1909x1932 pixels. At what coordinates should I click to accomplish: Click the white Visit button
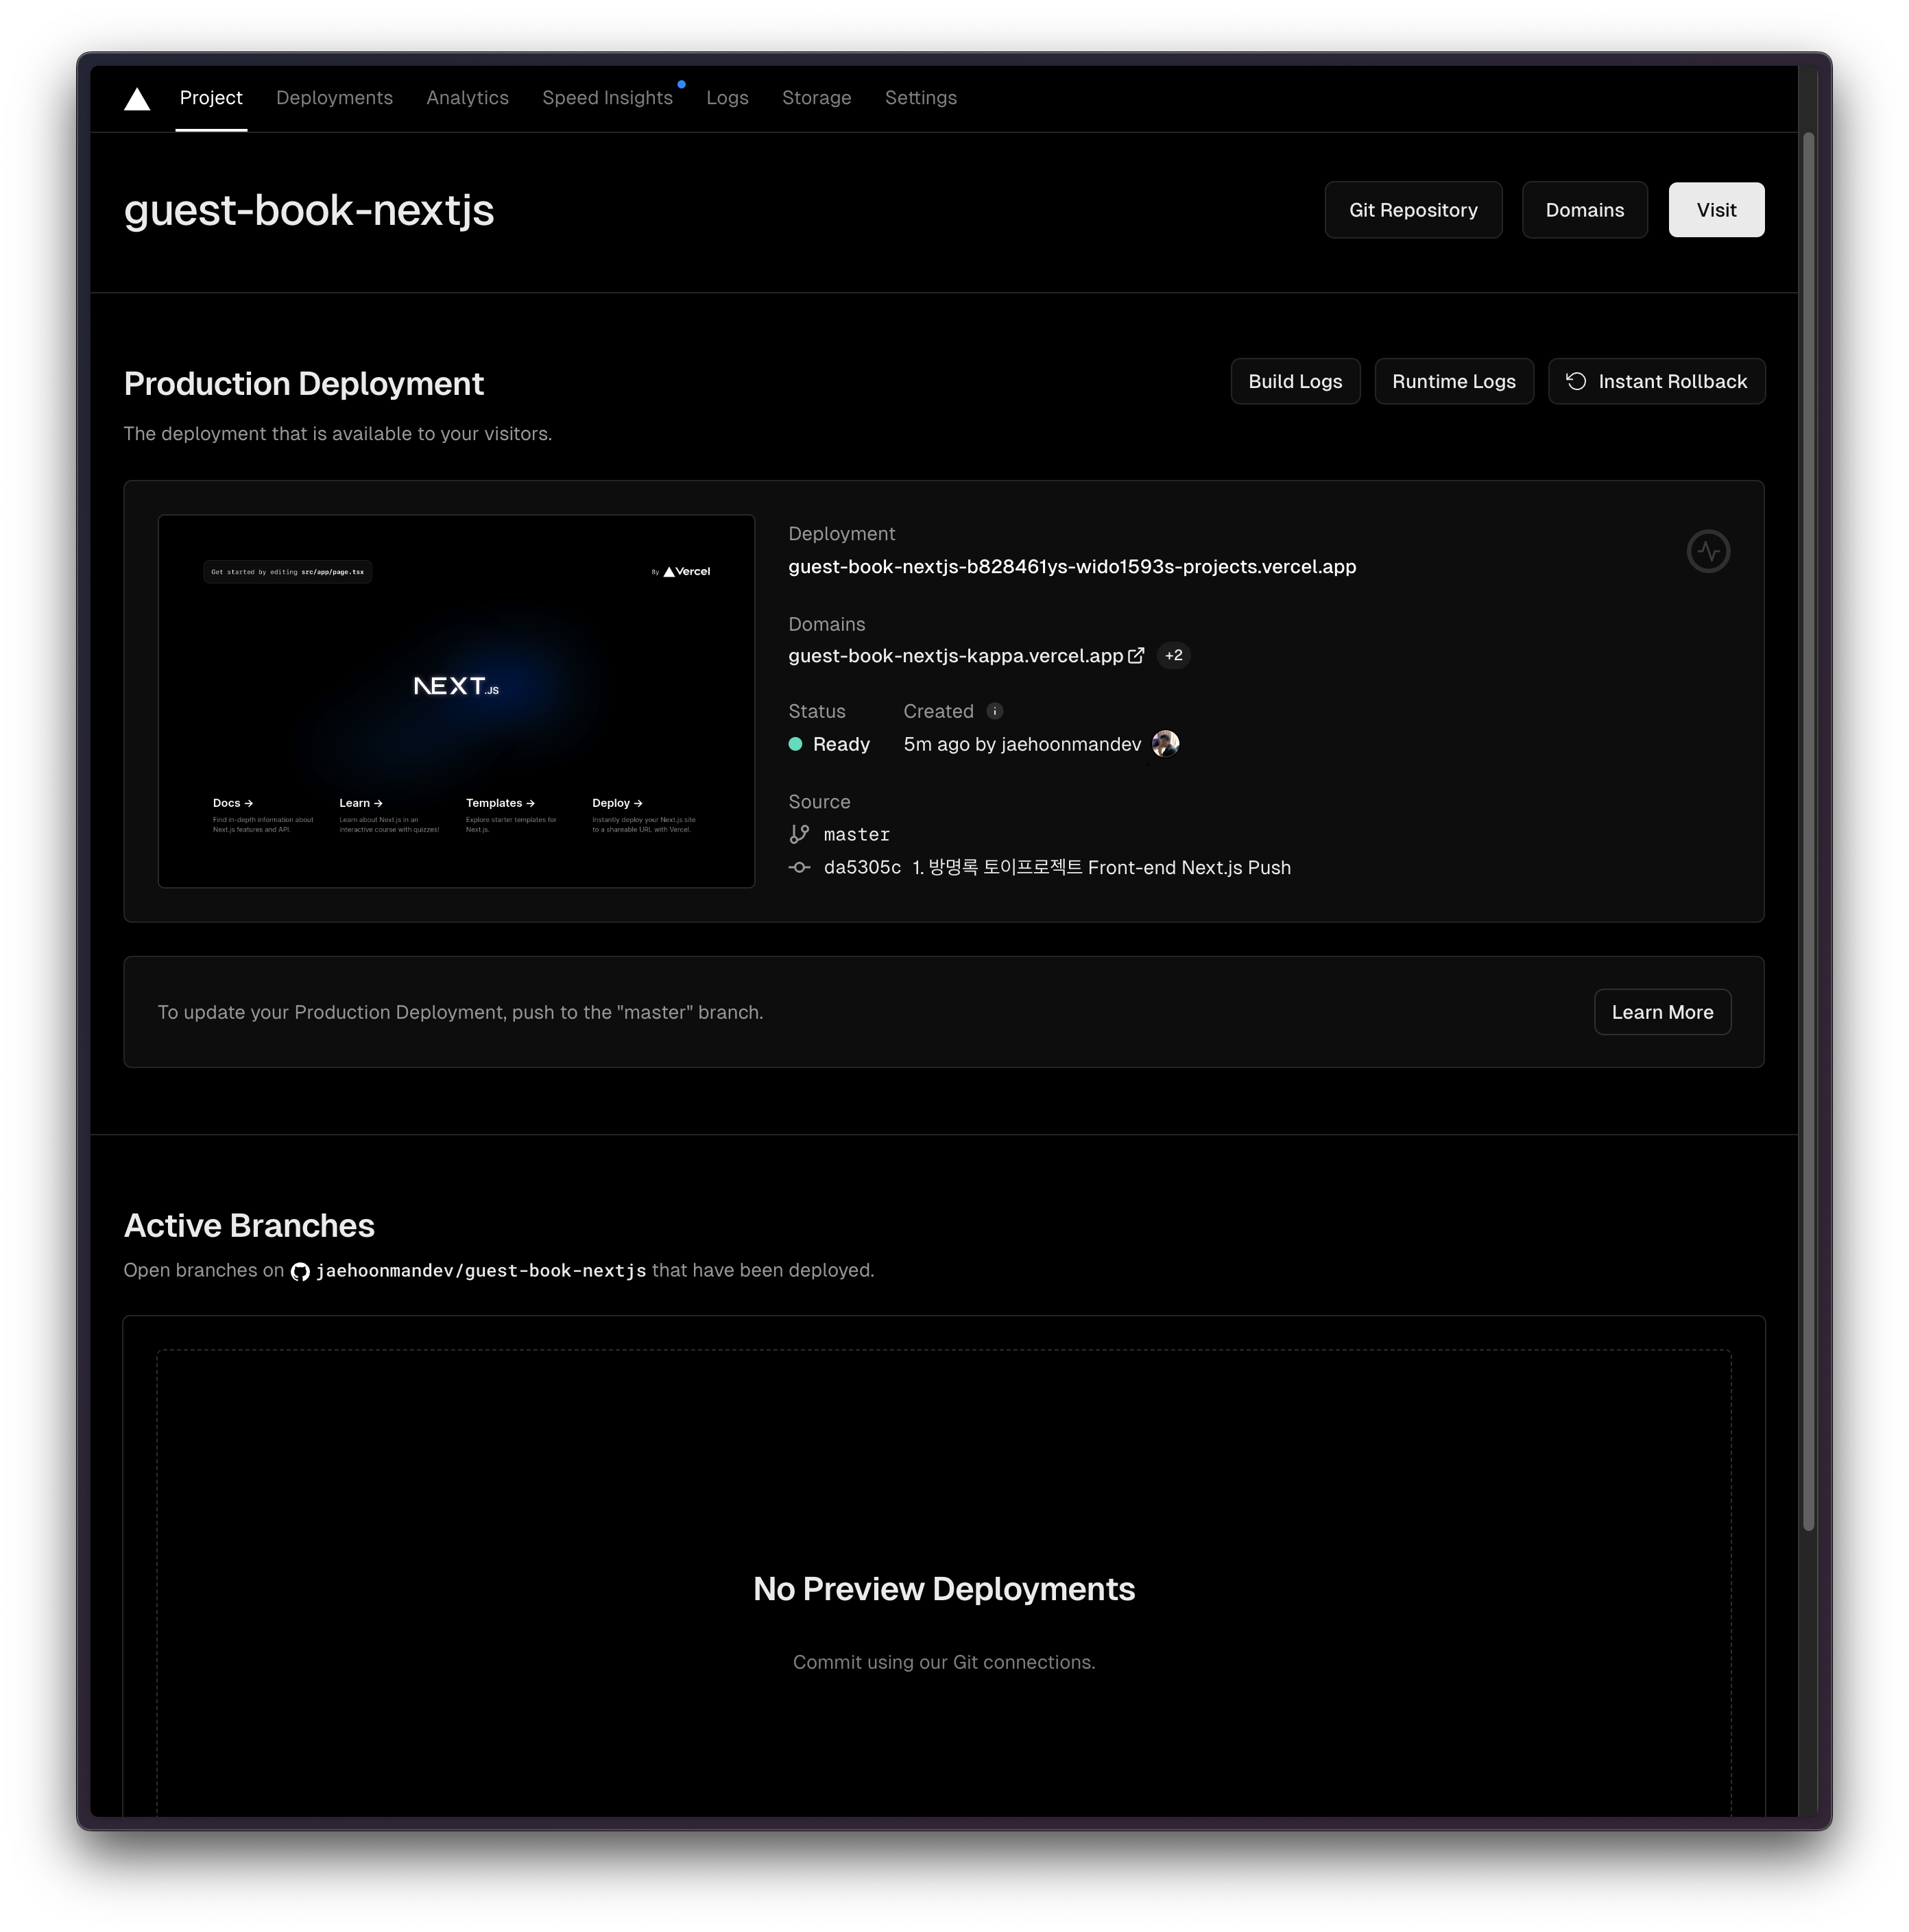pos(1716,210)
